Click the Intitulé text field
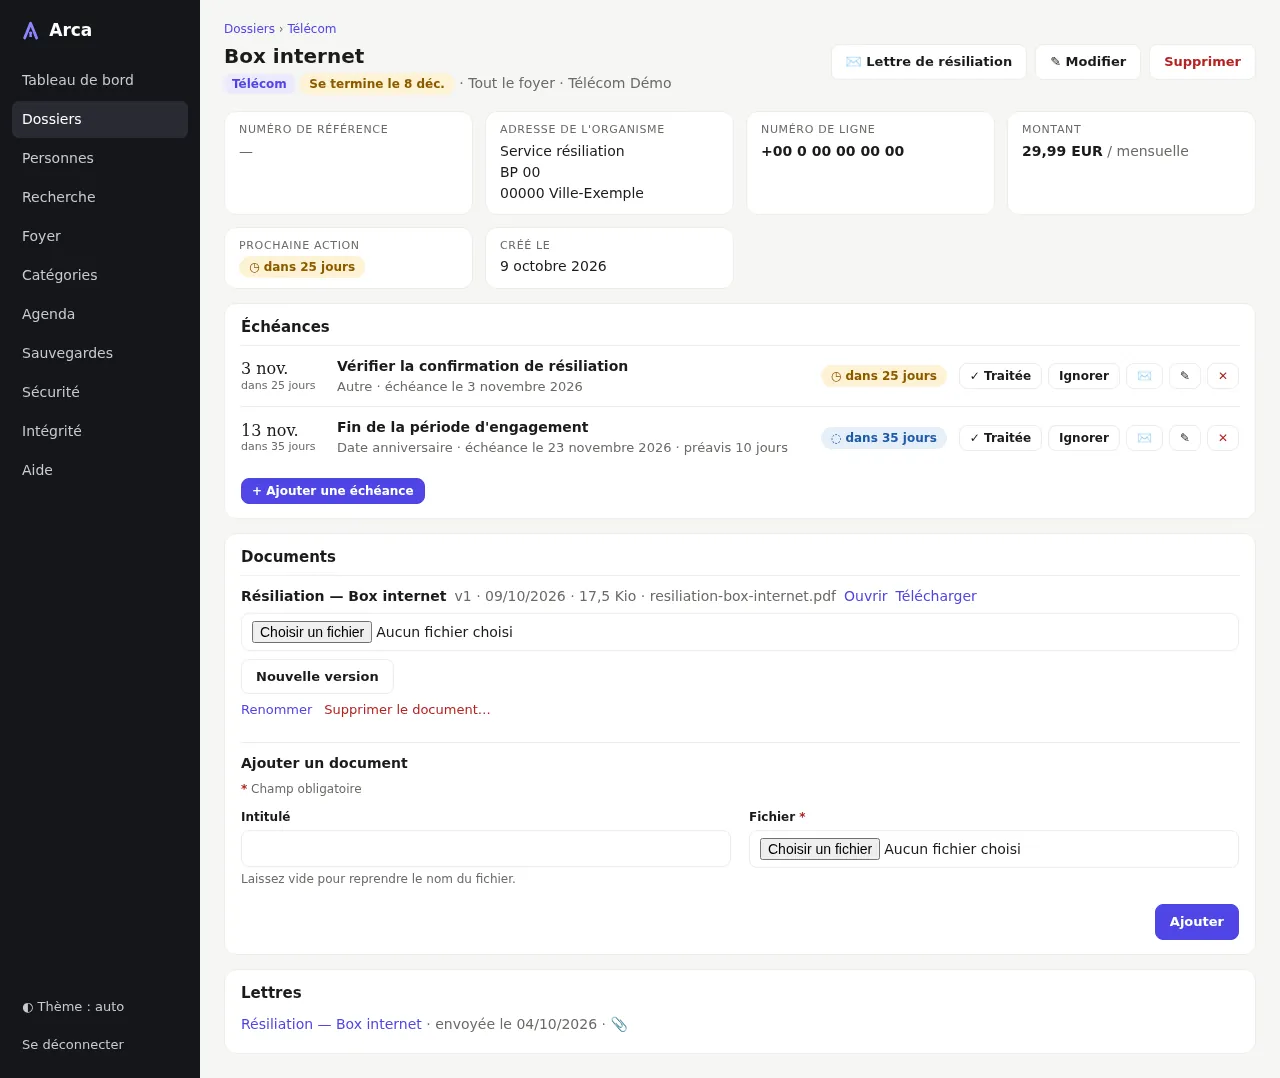 point(486,849)
